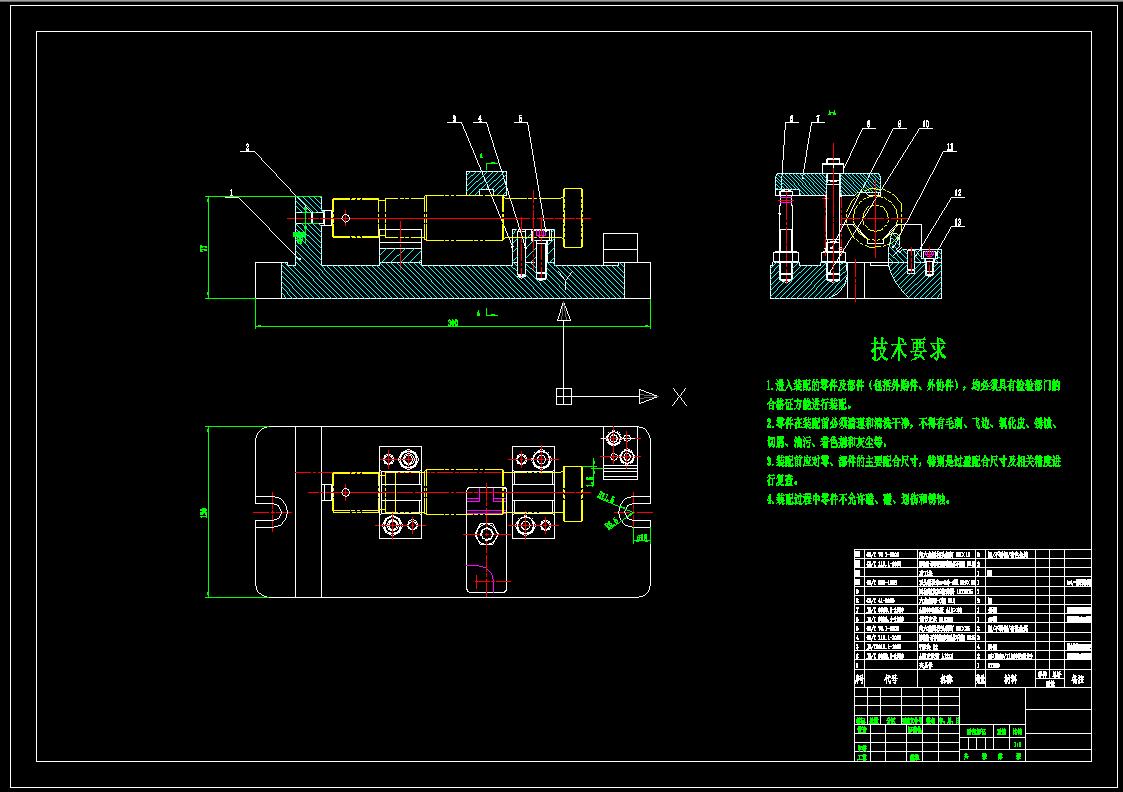
Task: Select part balloon number 12 in section view
Action: pyautogui.click(x=958, y=193)
